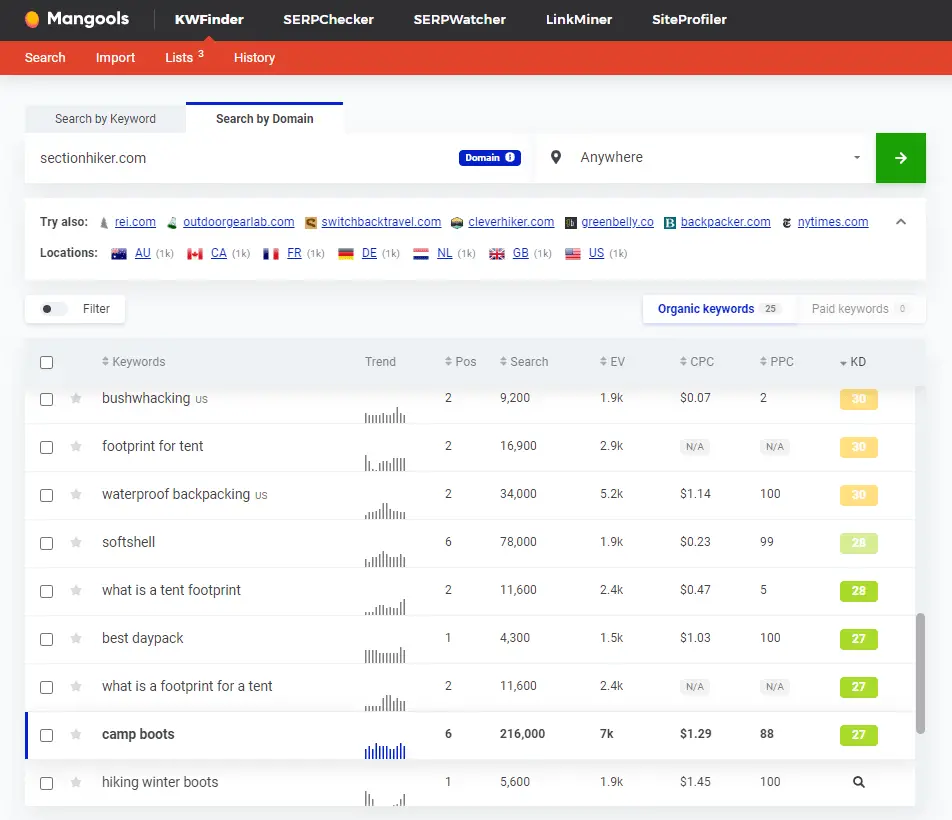952x820 pixels.
Task: Star the what is a footprint for a tent keyword
Action: tap(76, 686)
